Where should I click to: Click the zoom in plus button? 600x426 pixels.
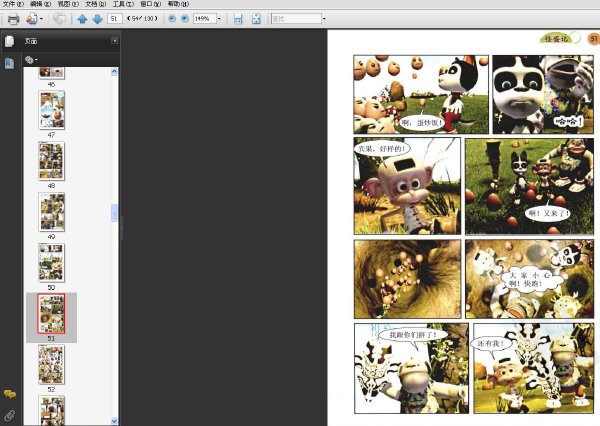185,18
